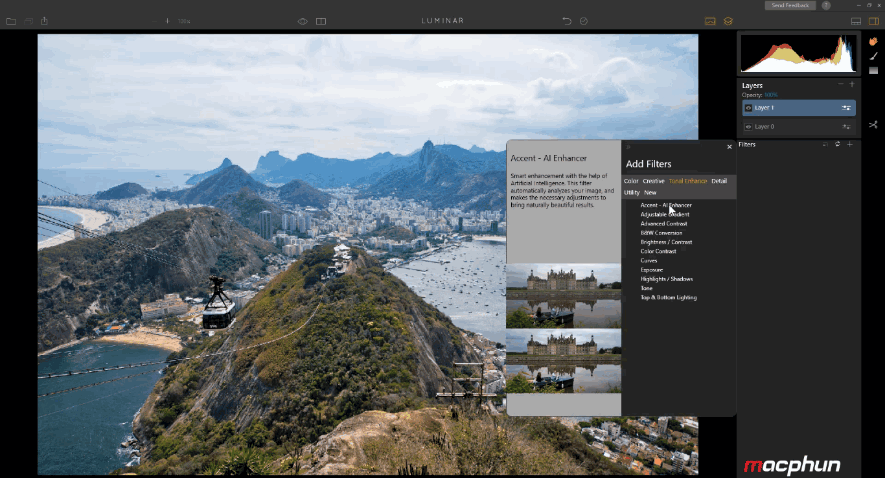Click the batch processing icon in the top toolbar
Screen dimensions: 885x478
click(x=28, y=21)
